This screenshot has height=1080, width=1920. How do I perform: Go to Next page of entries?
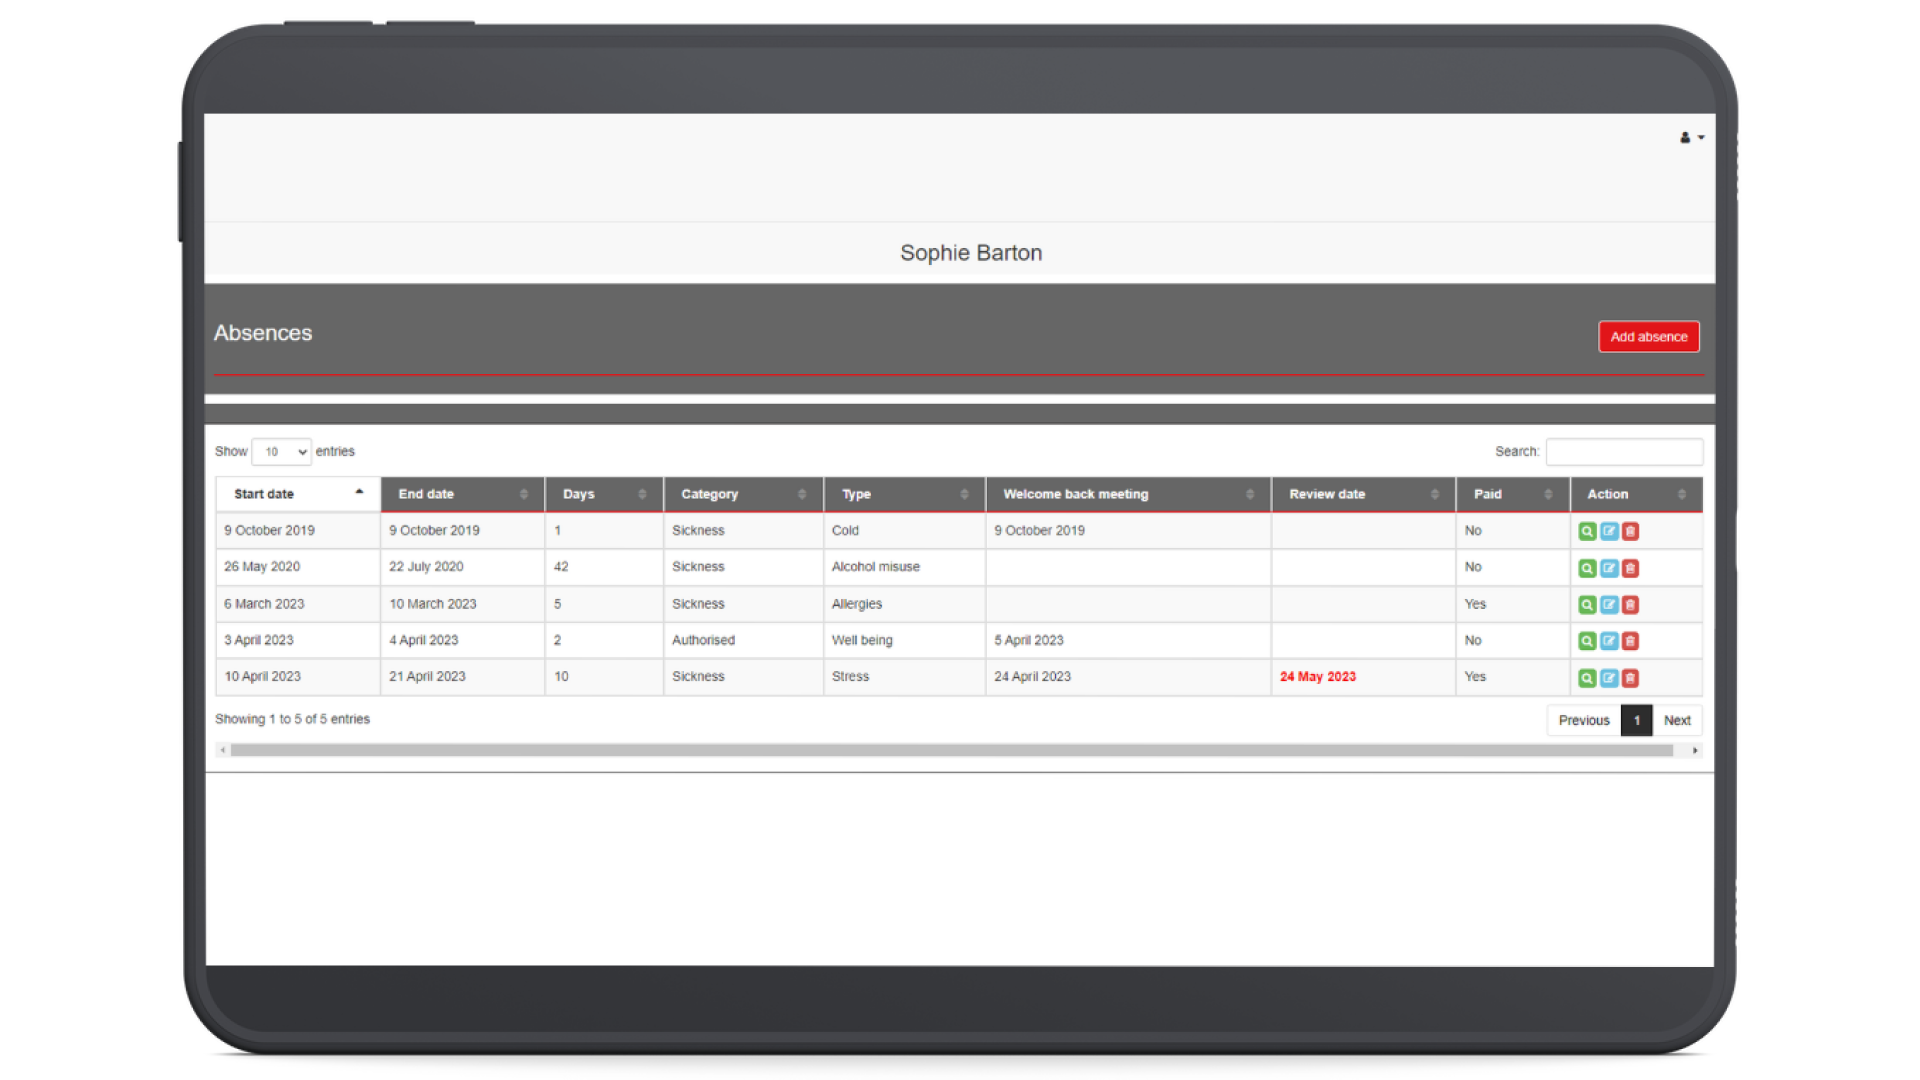(1677, 720)
